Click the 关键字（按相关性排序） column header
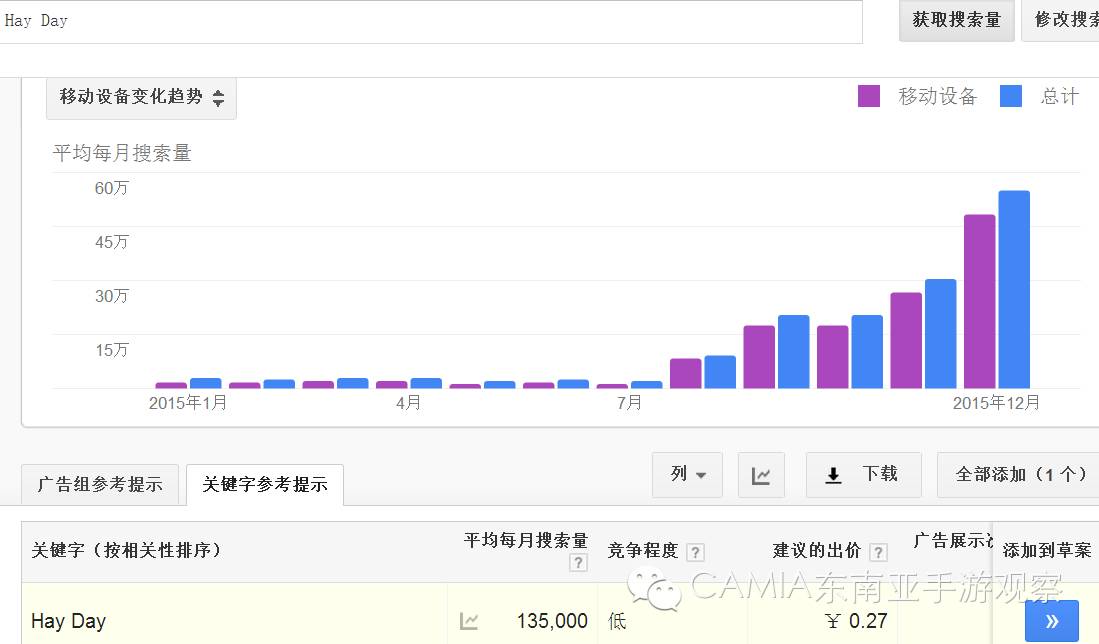The height and width of the screenshot is (644, 1099). (126, 551)
